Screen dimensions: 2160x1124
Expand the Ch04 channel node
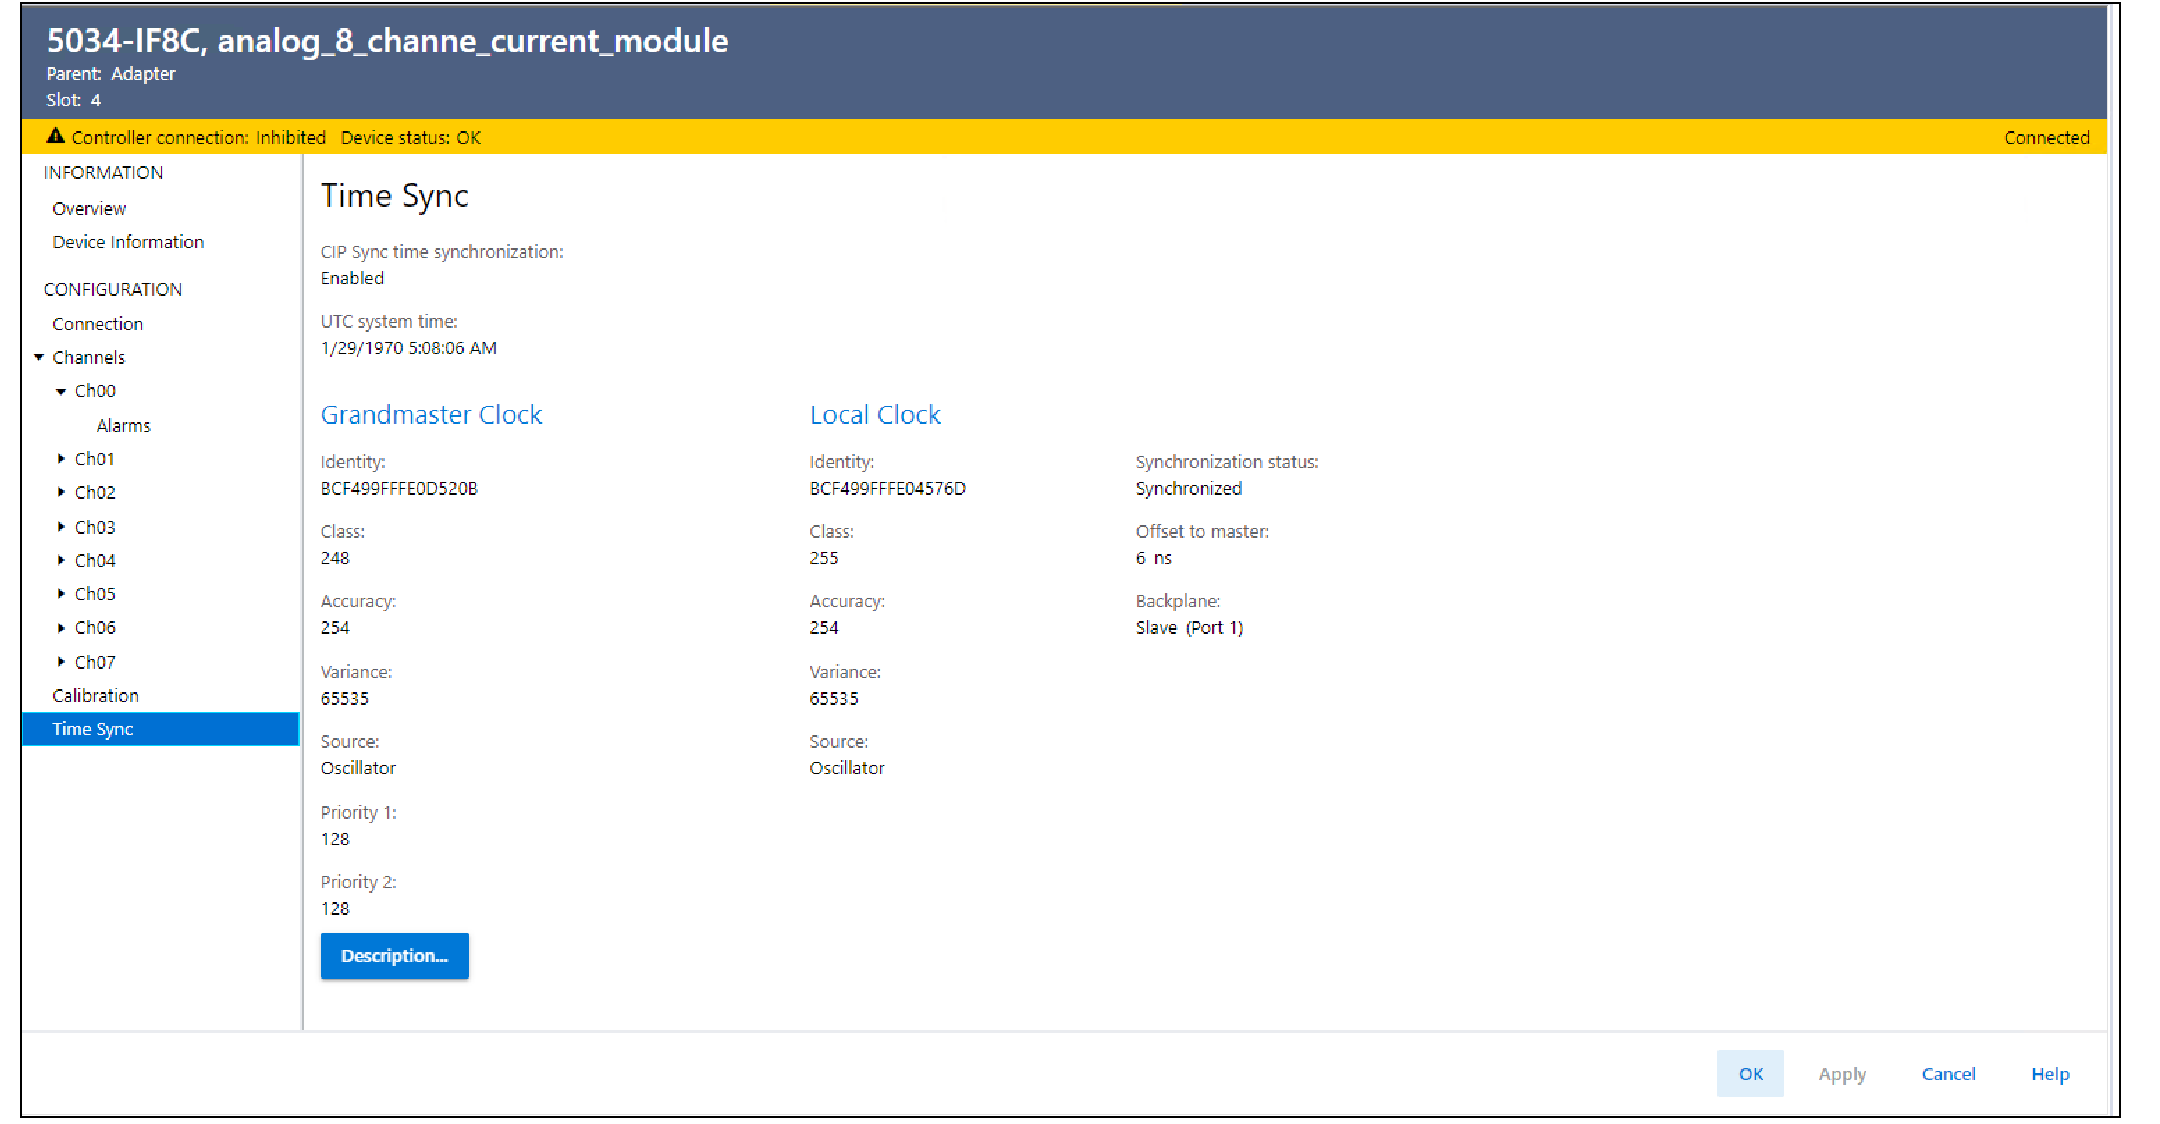pos(61,560)
